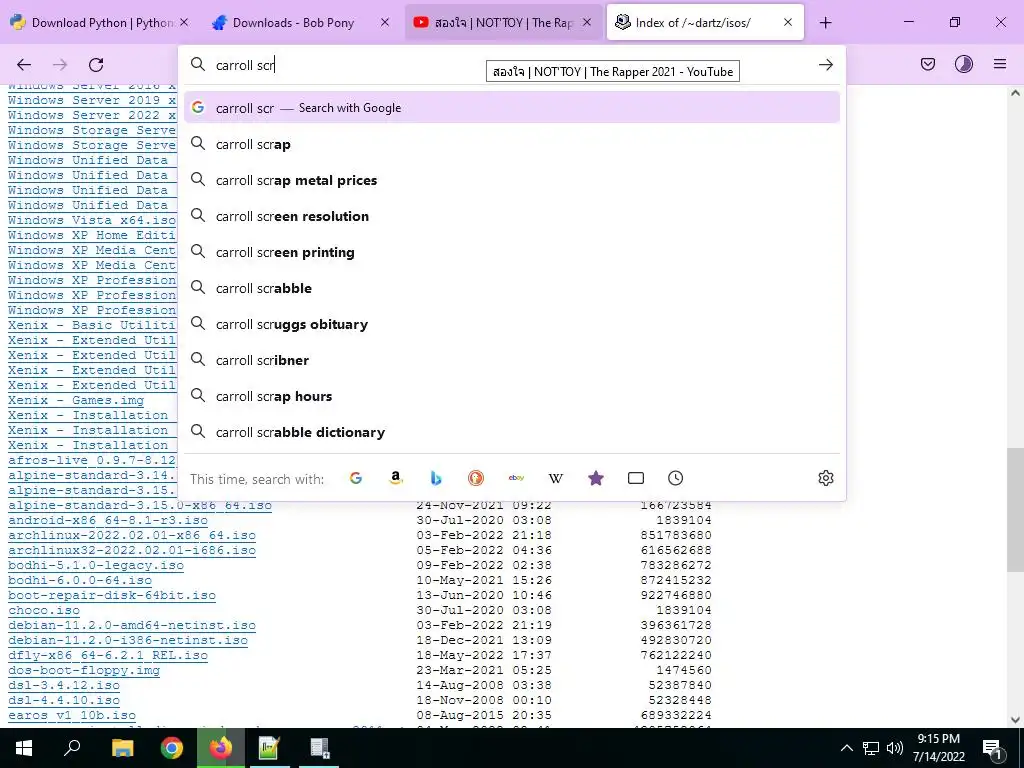Open choco.iso link

click(x=44, y=611)
